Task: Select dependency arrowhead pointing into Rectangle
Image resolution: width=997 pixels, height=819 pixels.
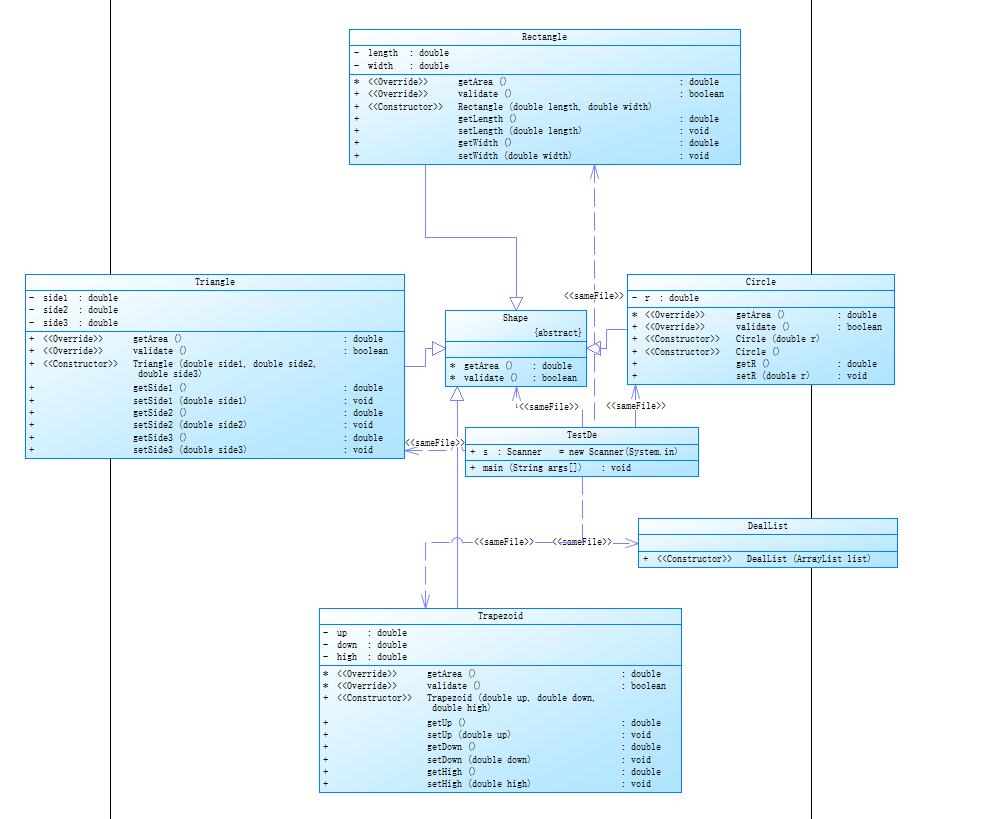Action: click(x=595, y=172)
